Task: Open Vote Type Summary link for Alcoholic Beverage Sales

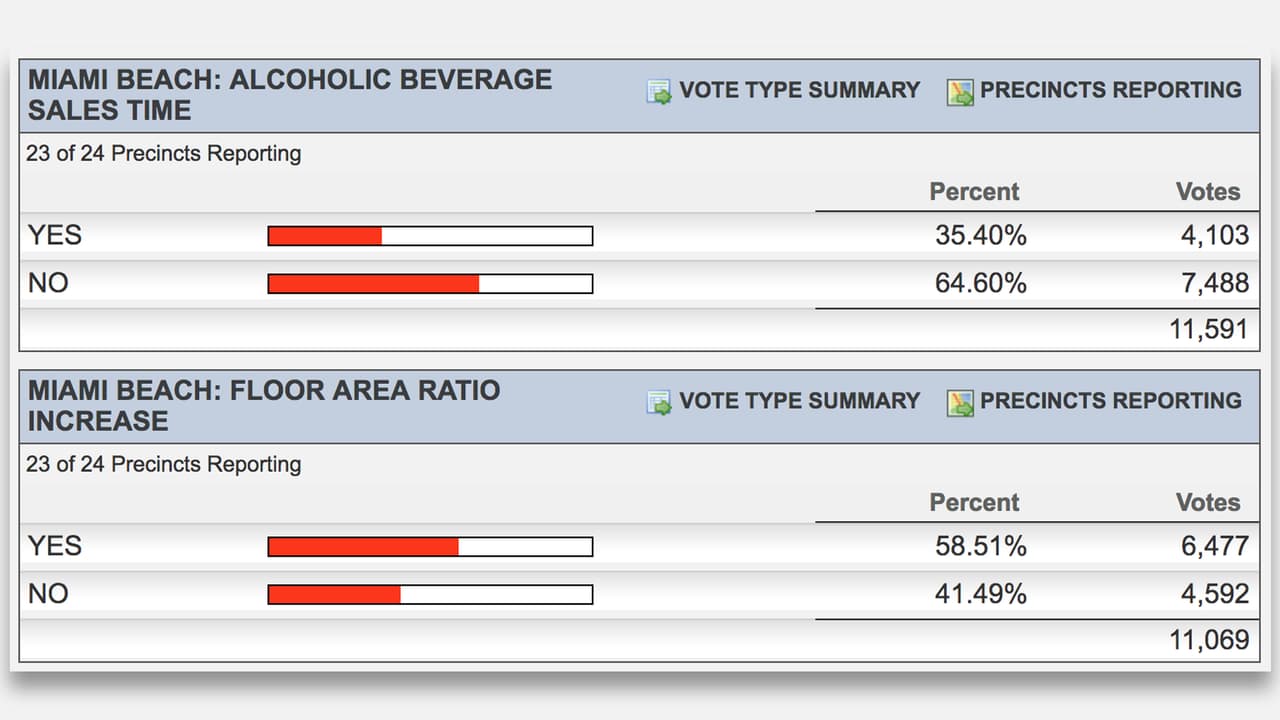Action: (x=799, y=90)
